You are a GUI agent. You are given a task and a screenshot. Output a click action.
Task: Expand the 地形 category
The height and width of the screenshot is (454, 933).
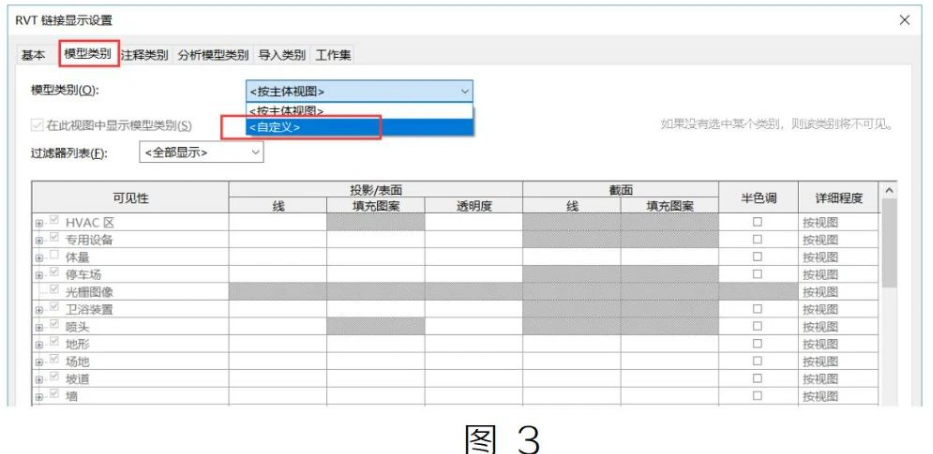tap(39, 345)
